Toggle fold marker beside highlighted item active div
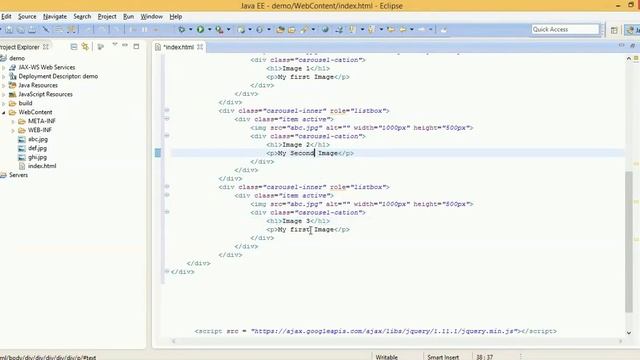 pyautogui.click(x=167, y=119)
